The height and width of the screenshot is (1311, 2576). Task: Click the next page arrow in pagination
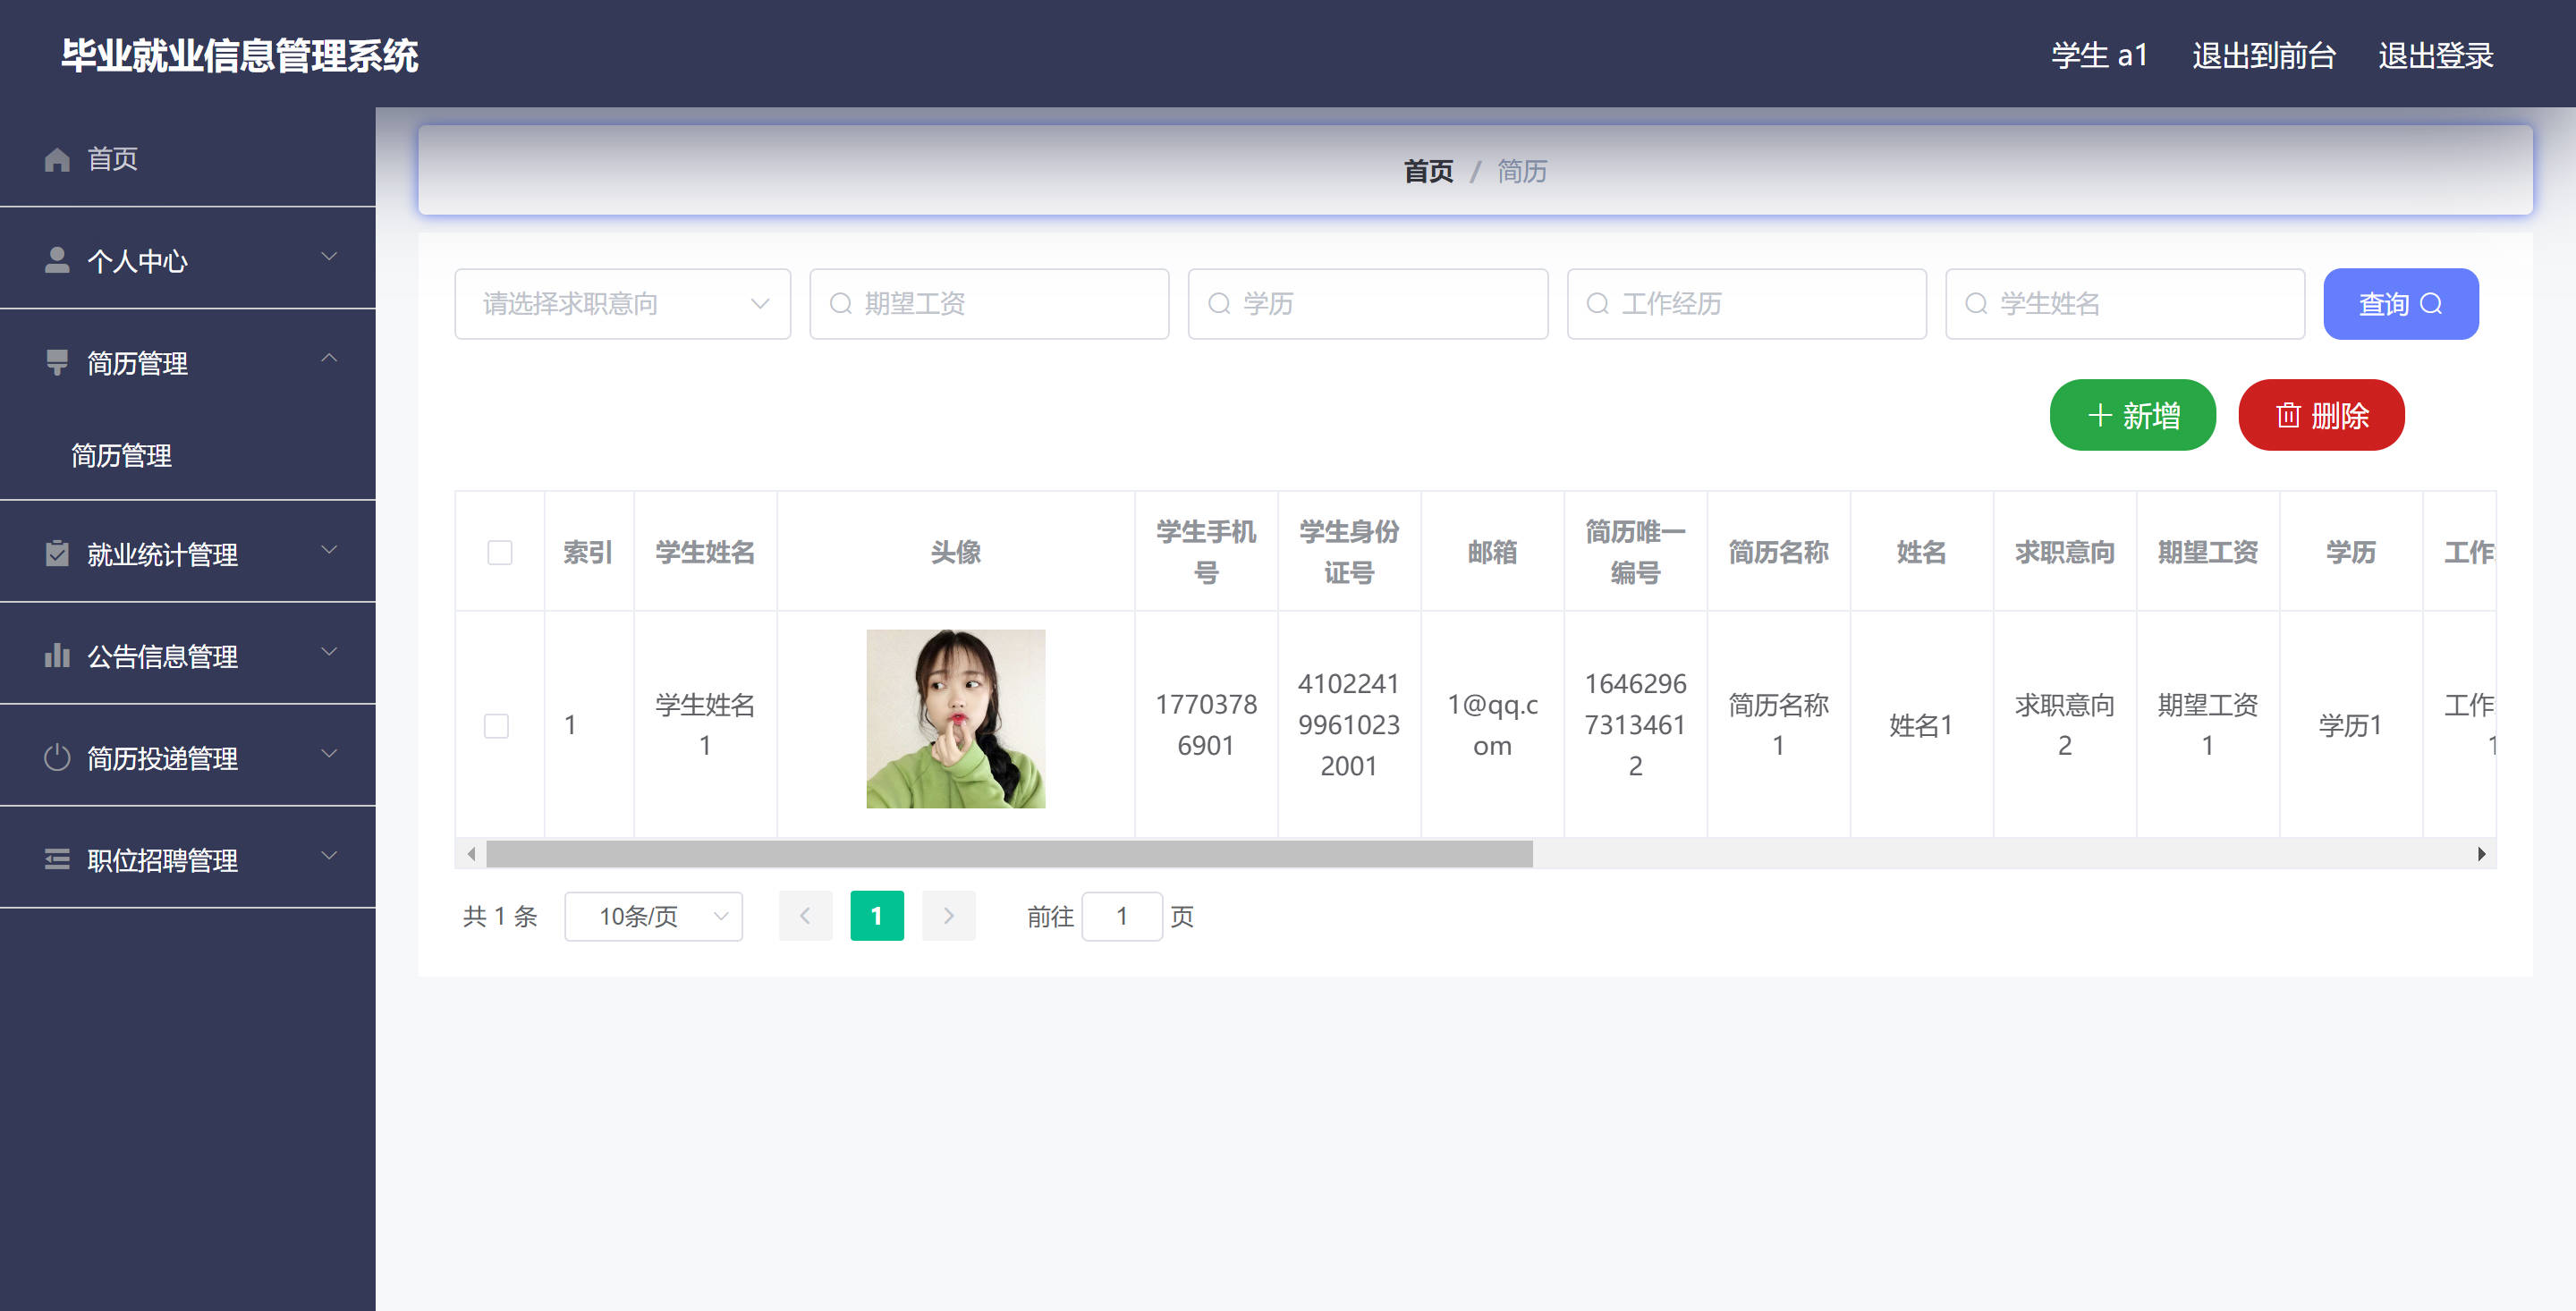point(948,916)
